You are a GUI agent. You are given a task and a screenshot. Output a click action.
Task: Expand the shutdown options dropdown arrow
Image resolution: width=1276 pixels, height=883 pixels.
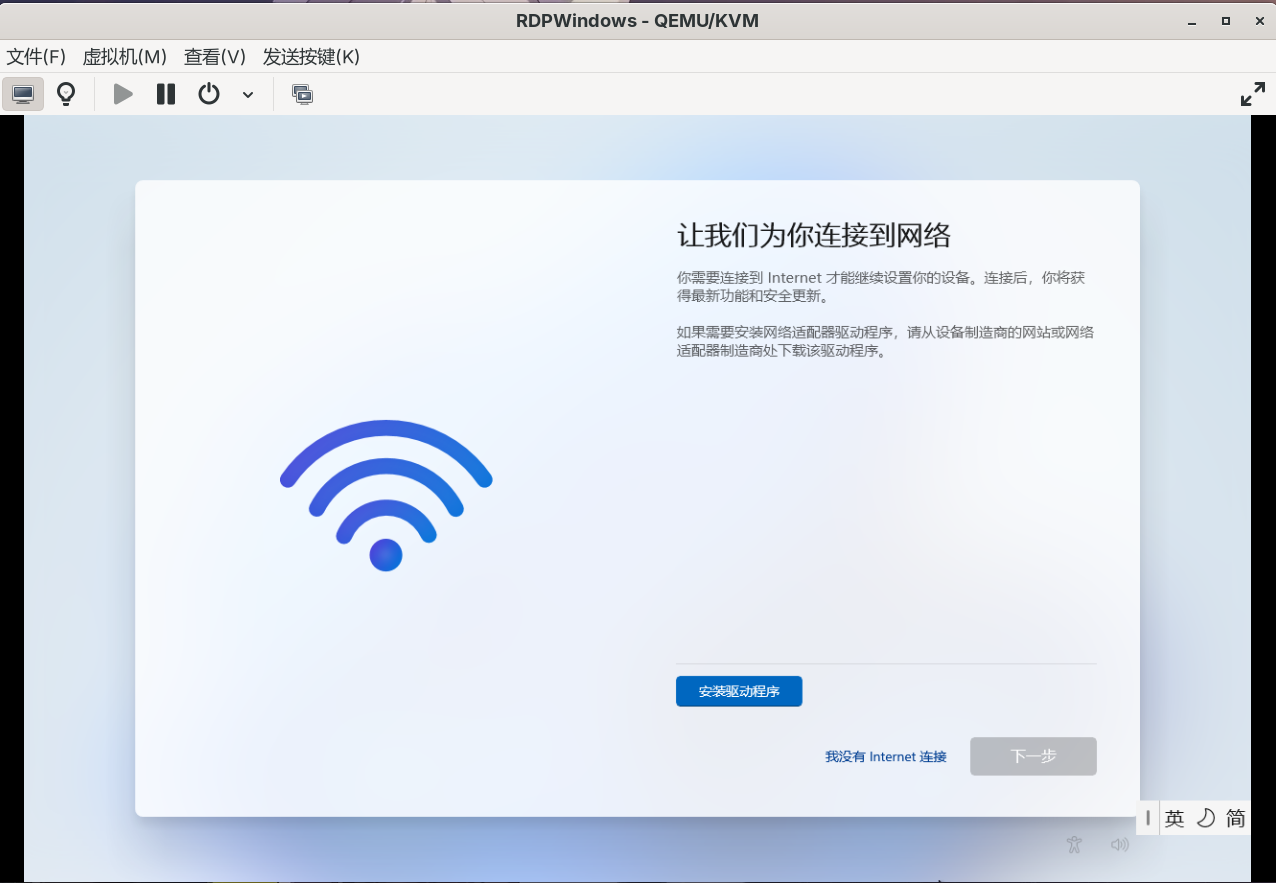(x=248, y=95)
